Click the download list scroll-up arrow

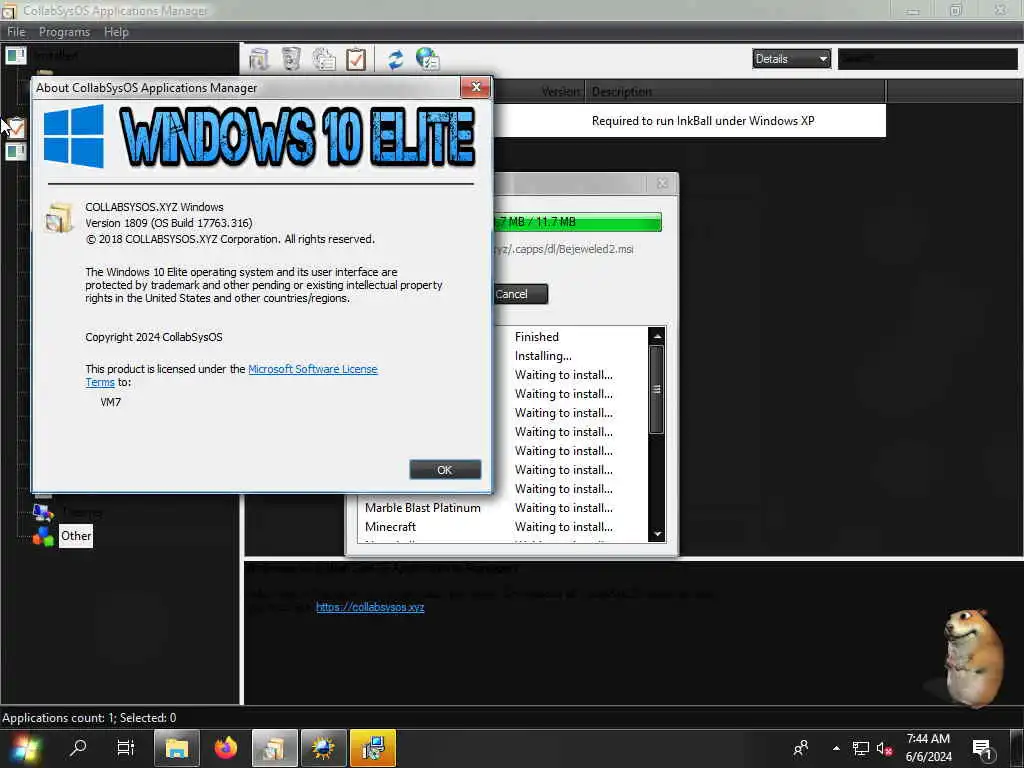tap(657, 336)
